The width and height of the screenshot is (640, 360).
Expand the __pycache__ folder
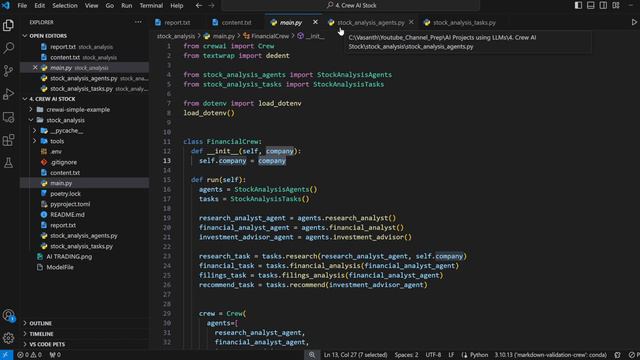pyautogui.click(x=67, y=131)
